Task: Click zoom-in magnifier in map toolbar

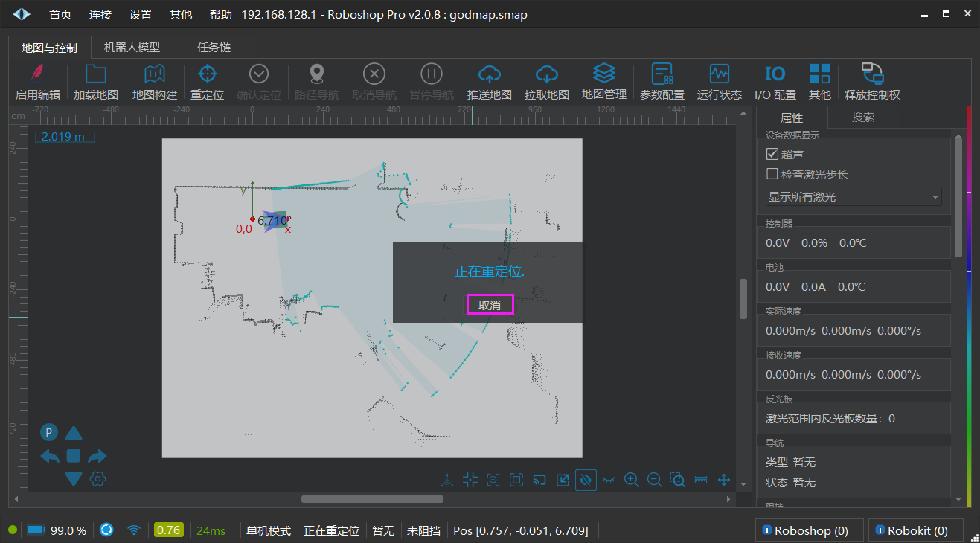Action: tap(631, 479)
